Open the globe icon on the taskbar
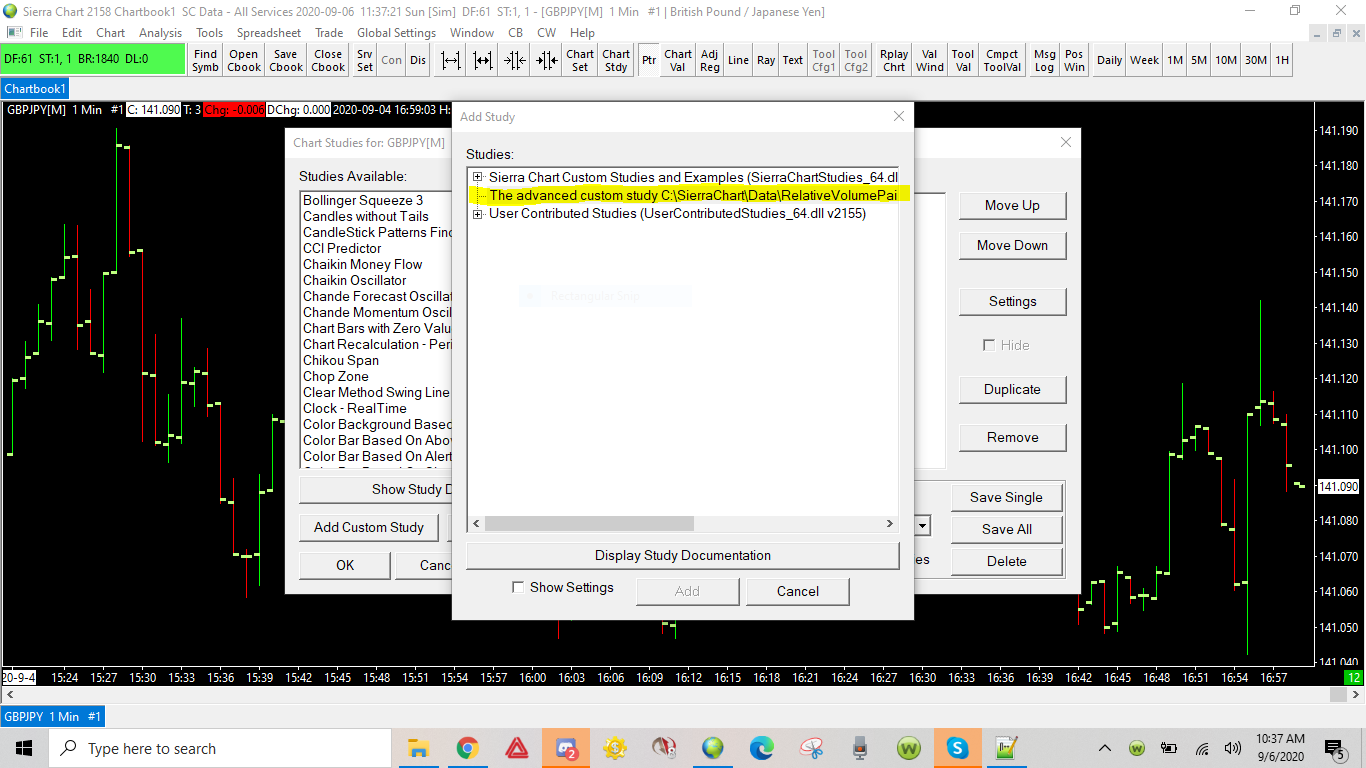 coord(713,748)
